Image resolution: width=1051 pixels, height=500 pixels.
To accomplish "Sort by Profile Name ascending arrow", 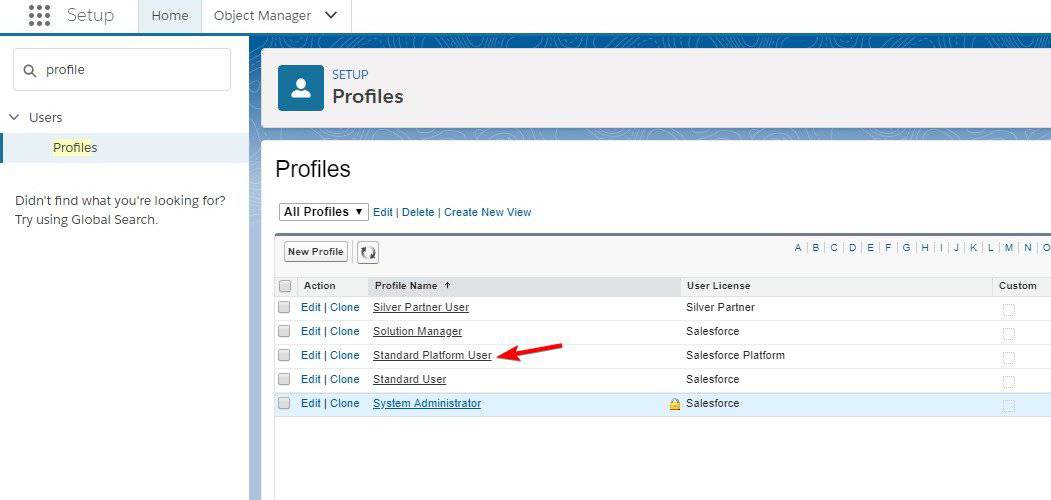I will coord(447,286).
